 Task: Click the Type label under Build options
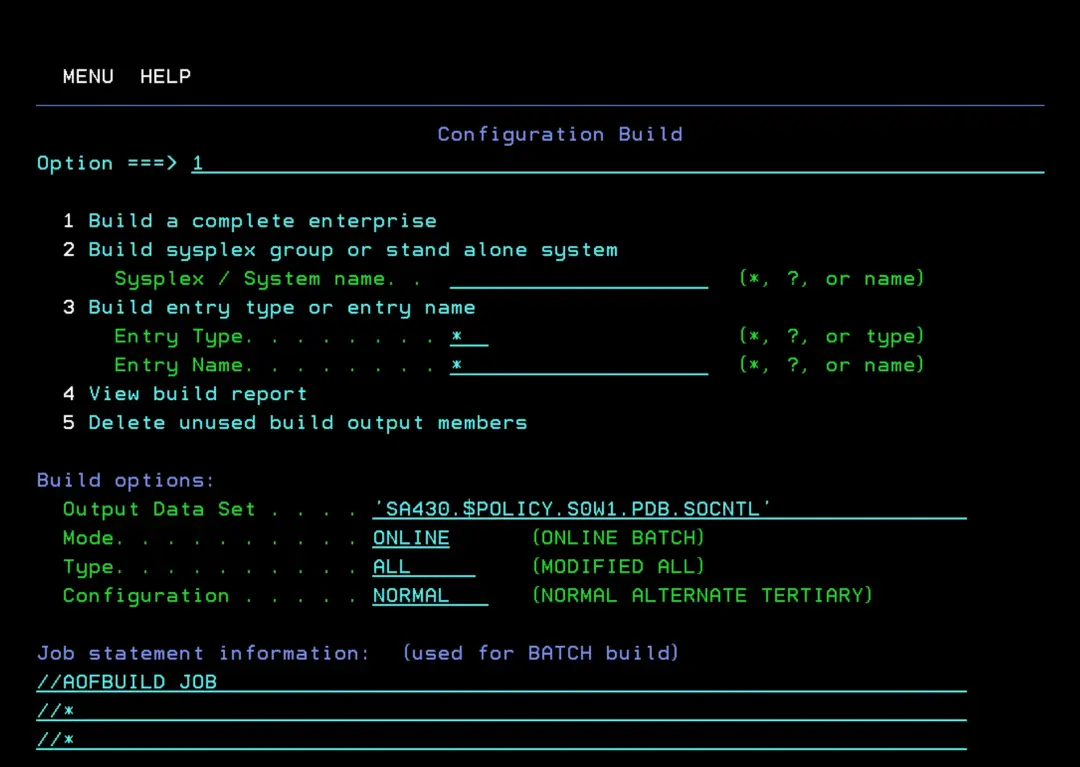[90, 567]
